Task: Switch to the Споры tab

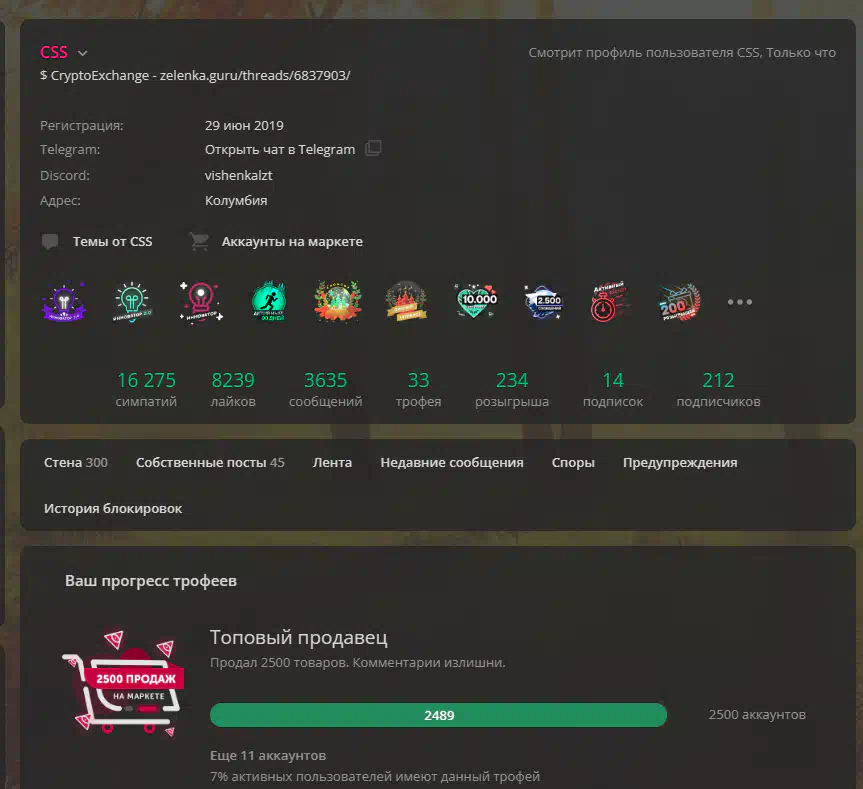Action: 573,462
